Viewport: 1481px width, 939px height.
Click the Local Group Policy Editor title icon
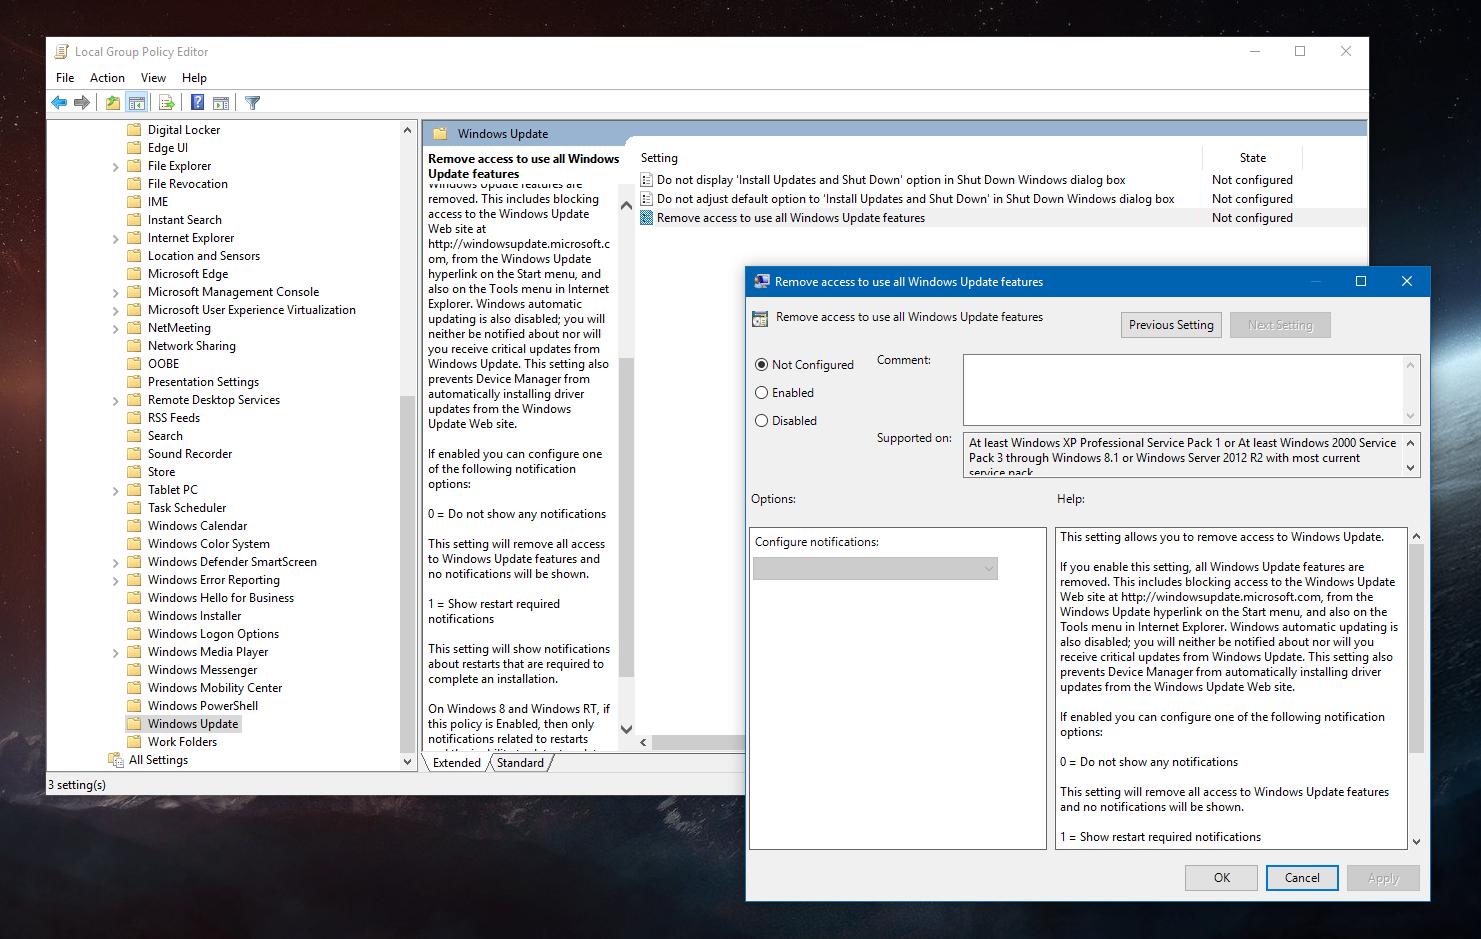pos(62,51)
